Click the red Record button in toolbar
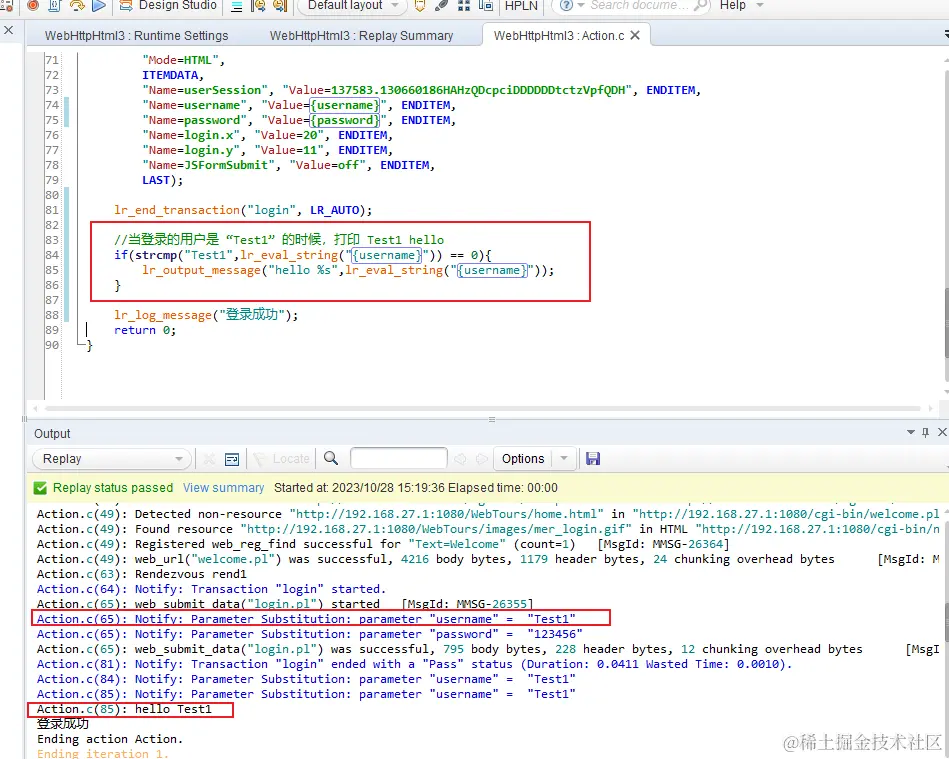This screenshot has width=949, height=759. (x=33, y=5)
